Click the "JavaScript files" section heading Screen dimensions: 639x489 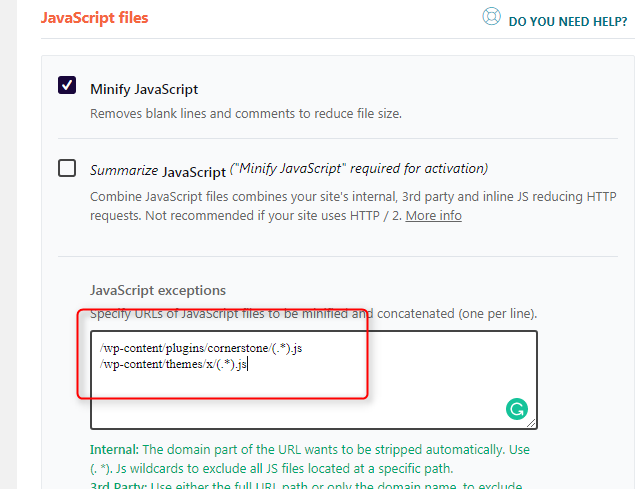pyautogui.click(x=94, y=17)
